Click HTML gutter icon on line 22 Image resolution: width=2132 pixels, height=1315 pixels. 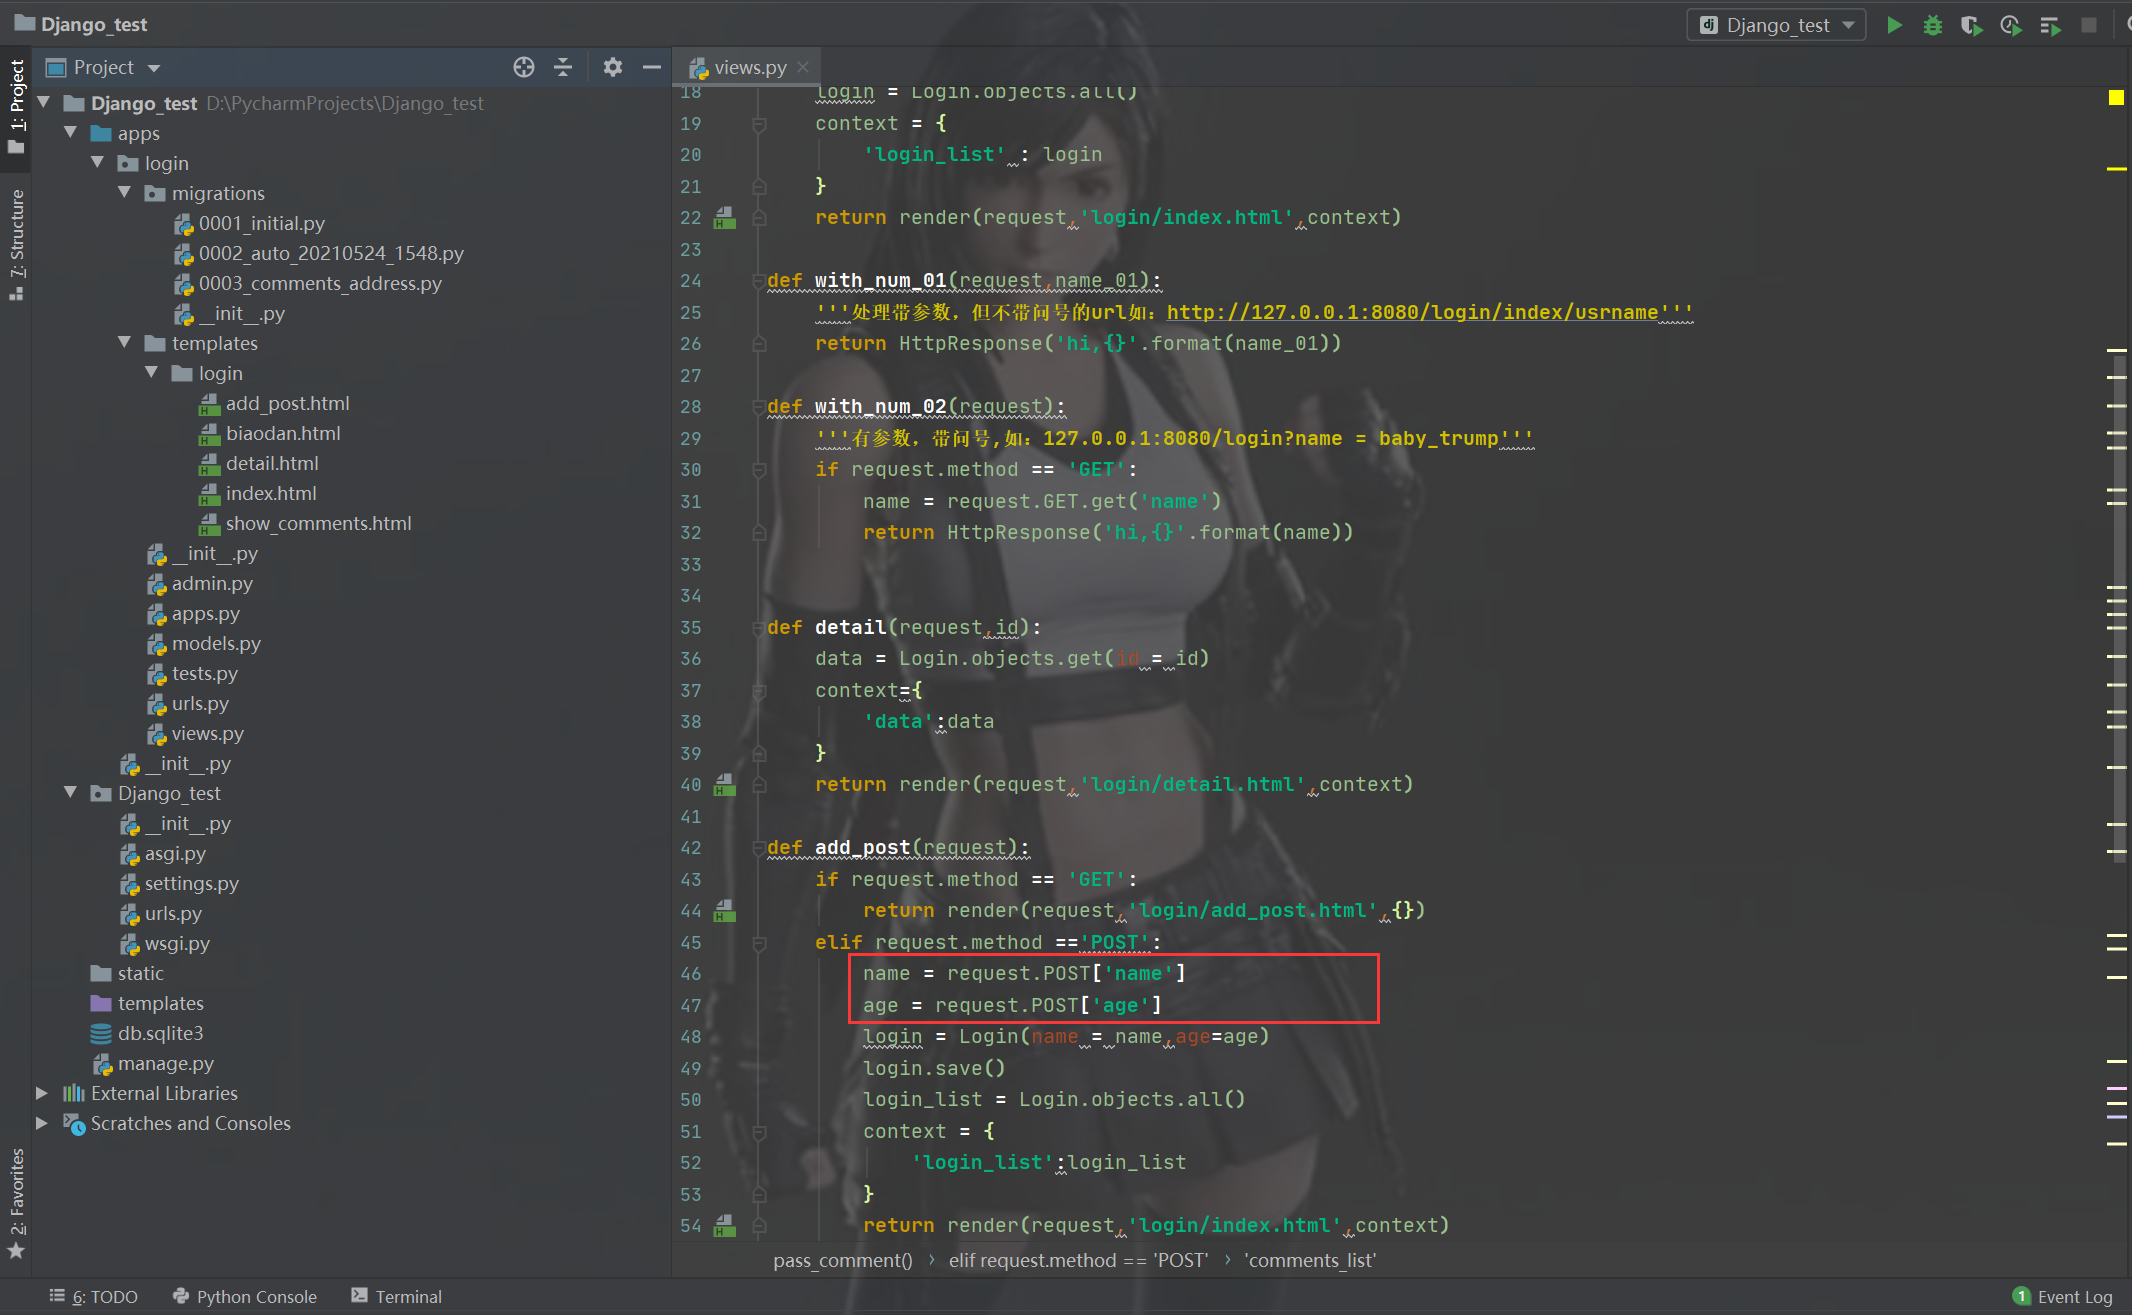(x=725, y=218)
